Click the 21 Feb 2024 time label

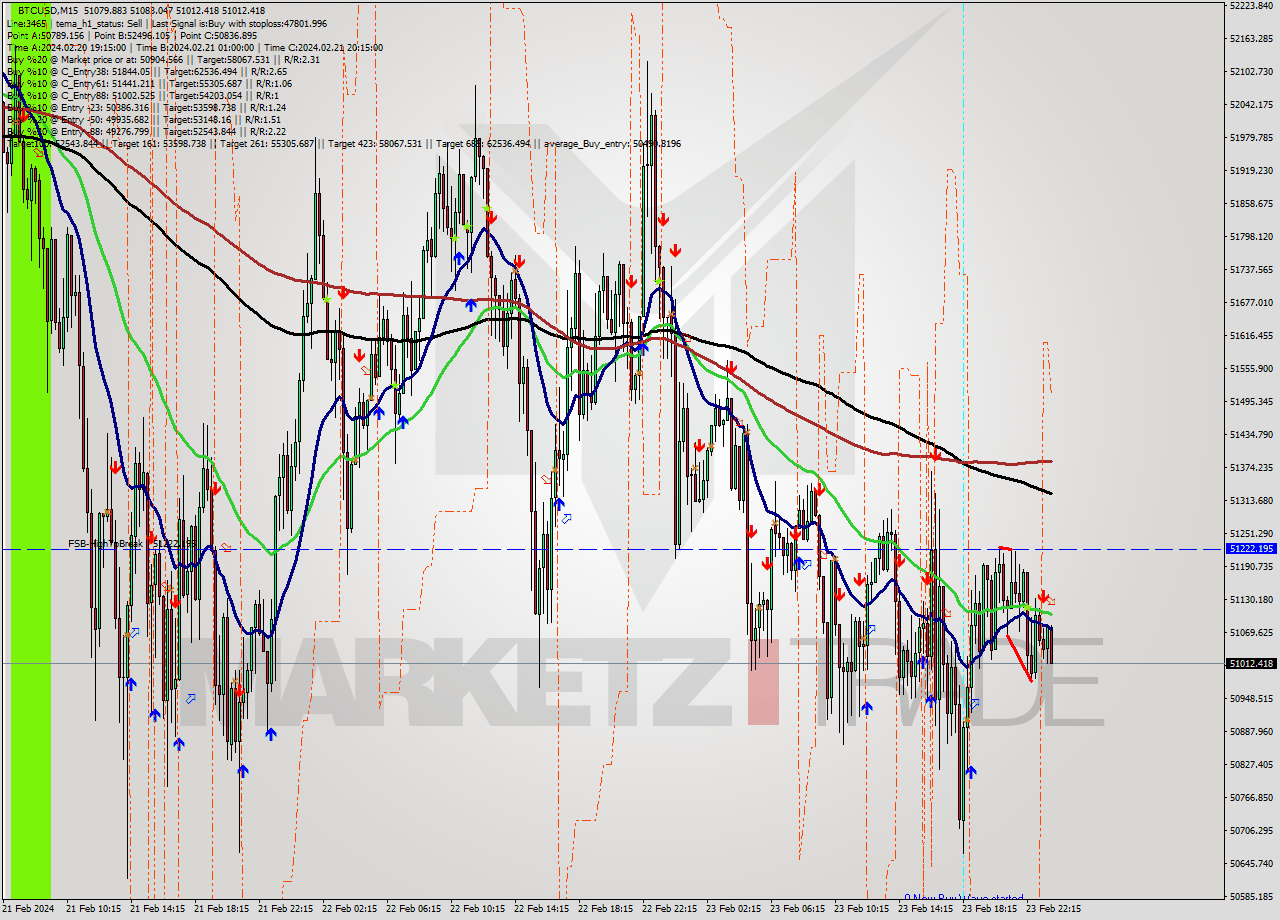[29, 909]
